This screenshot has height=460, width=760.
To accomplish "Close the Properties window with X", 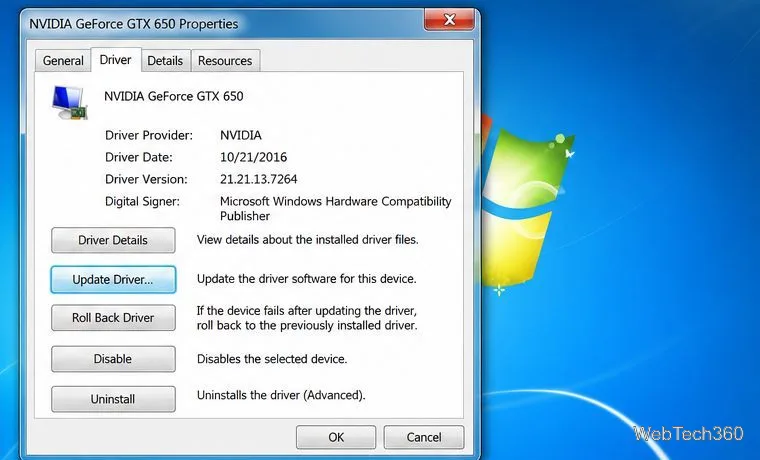I will (449, 19).
